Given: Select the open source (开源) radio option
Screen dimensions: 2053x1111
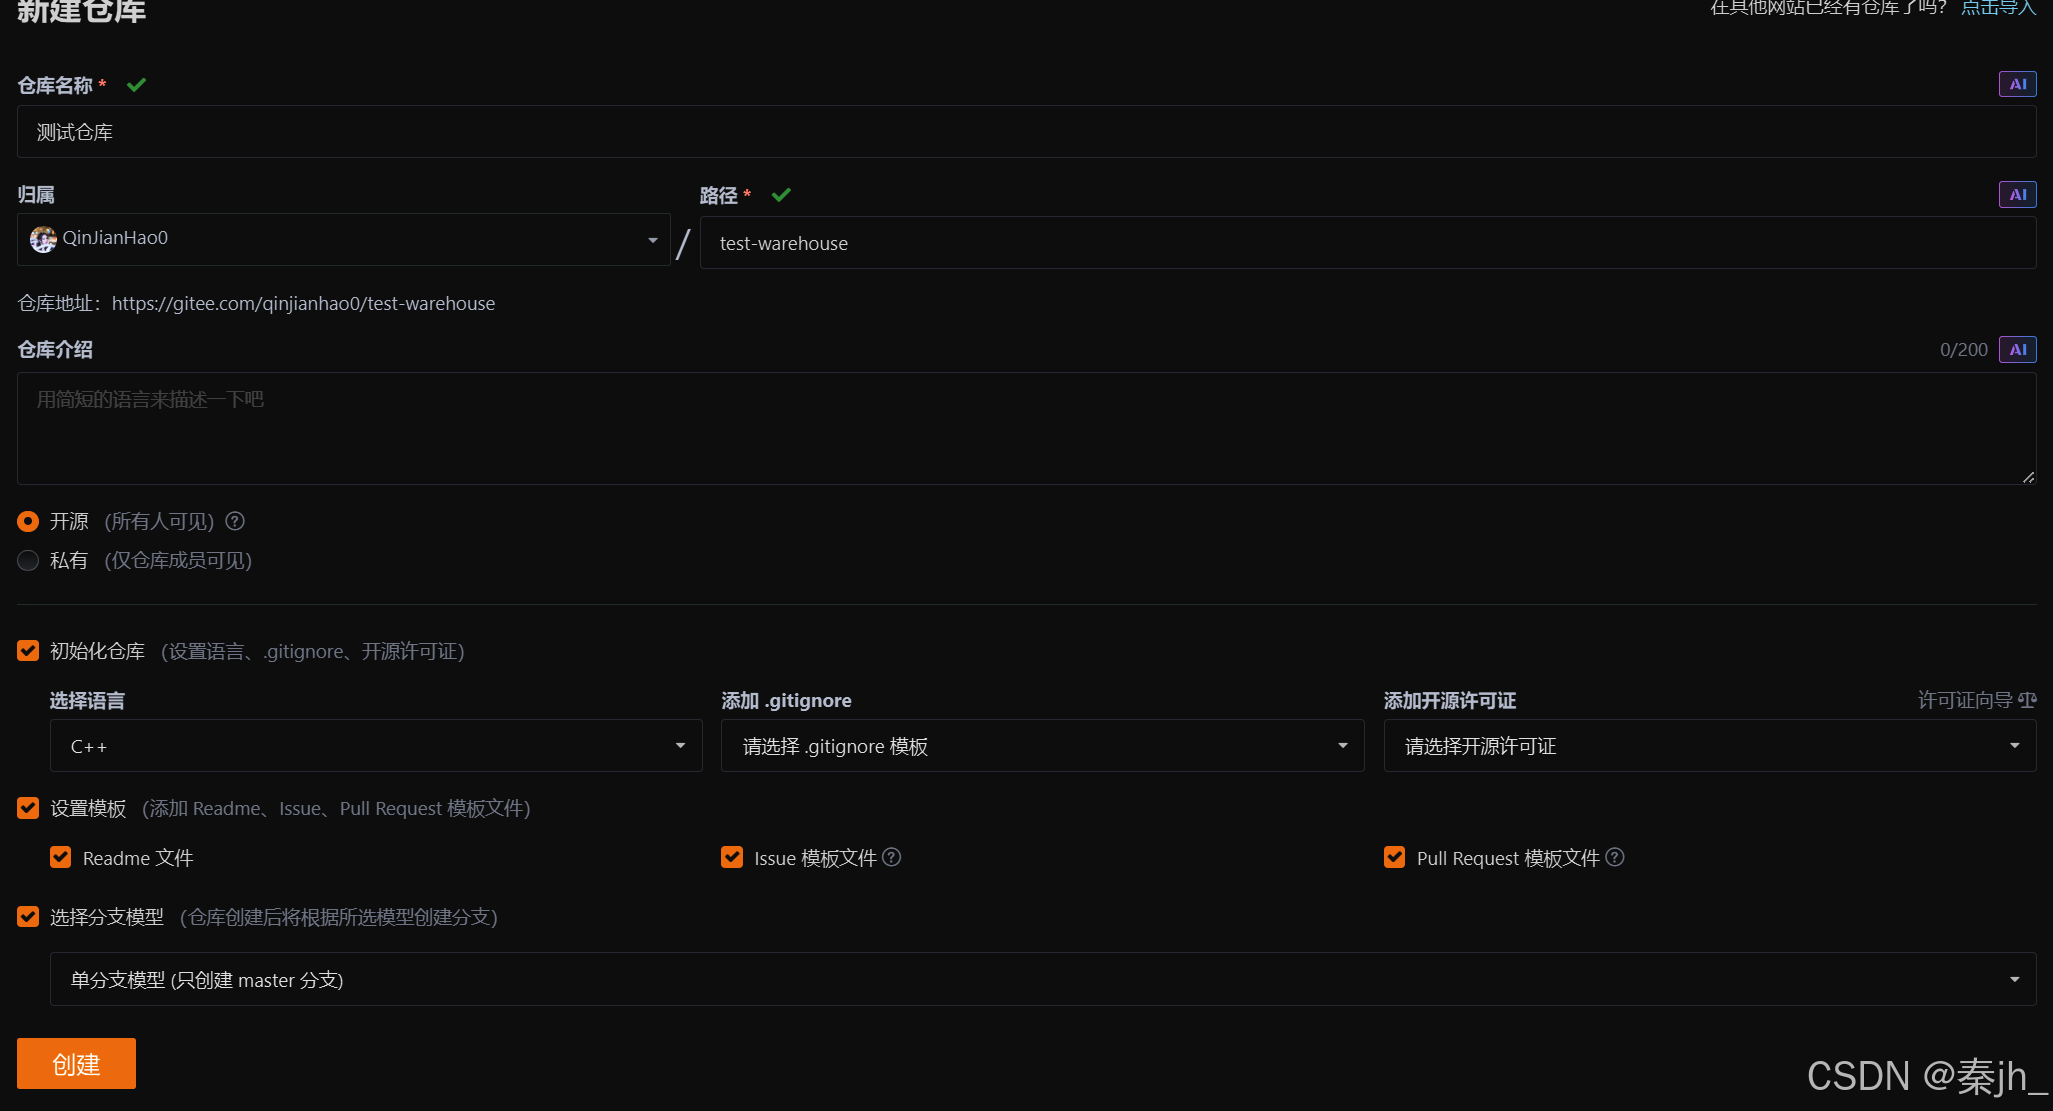Looking at the screenshot, I should (x=28, y=521).
